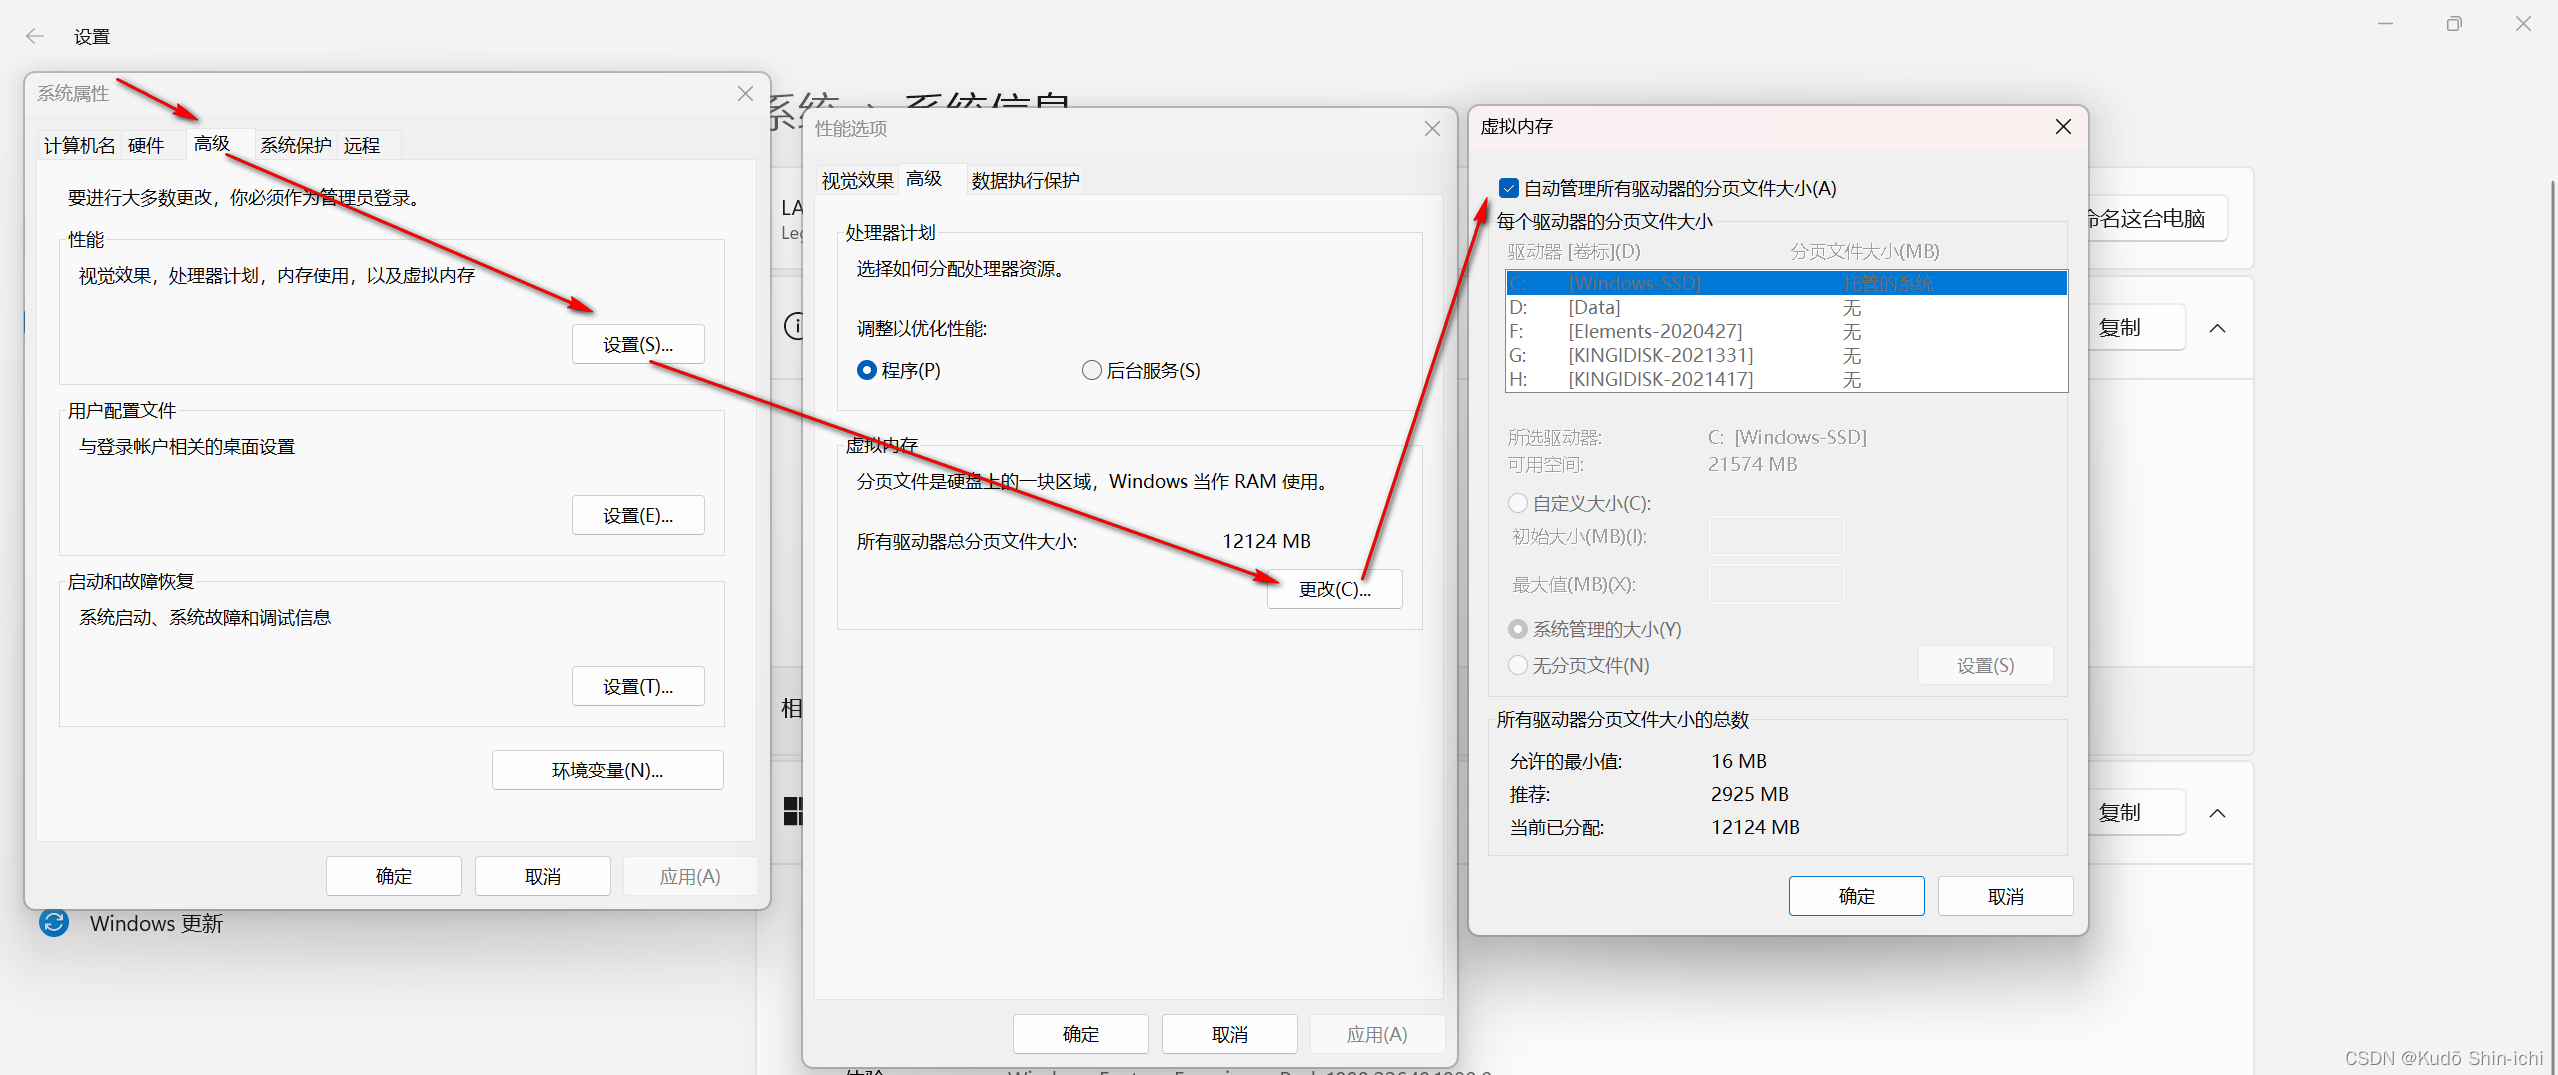
Task: Click 应用(A) in 系统属性 dialog
Action: 690,876
